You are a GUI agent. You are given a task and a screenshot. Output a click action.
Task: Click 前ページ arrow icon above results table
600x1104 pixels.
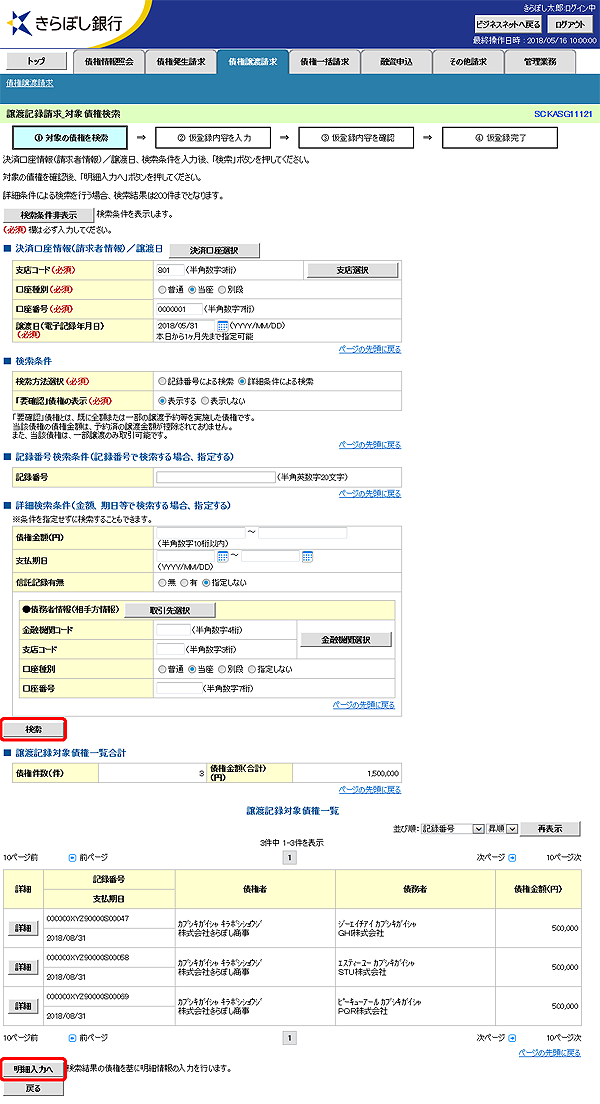tap(72, 858)
